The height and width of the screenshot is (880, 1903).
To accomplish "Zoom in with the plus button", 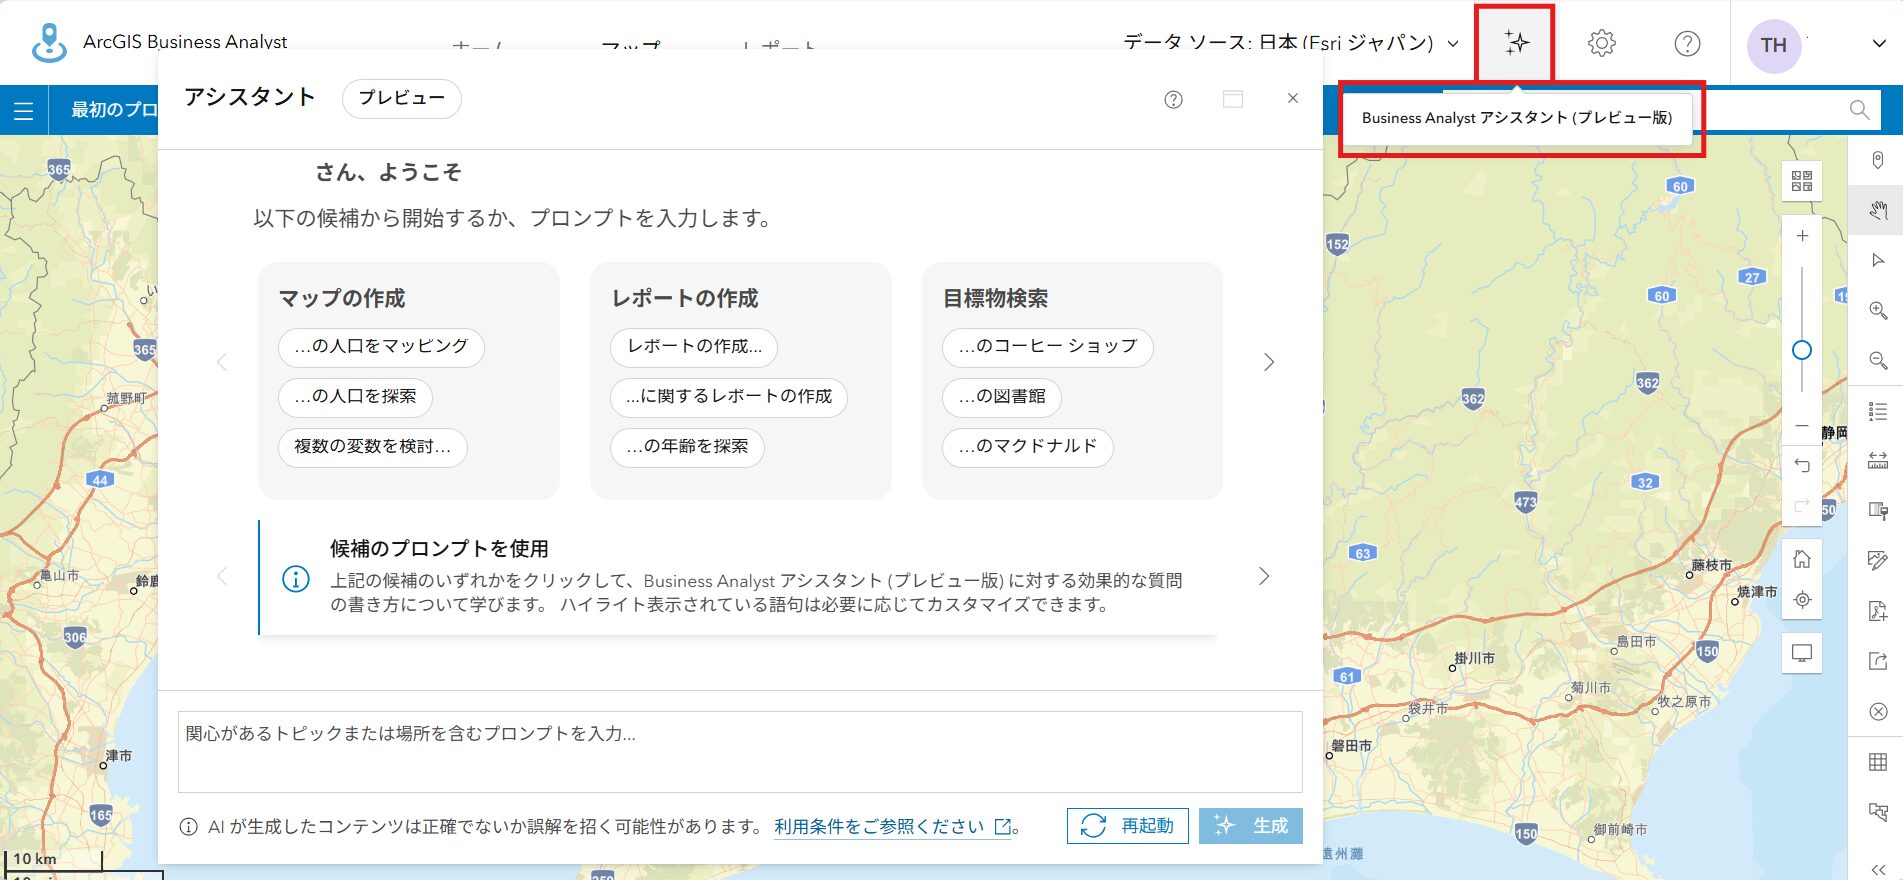I will pyautogui.click(x=1802, y=236).
